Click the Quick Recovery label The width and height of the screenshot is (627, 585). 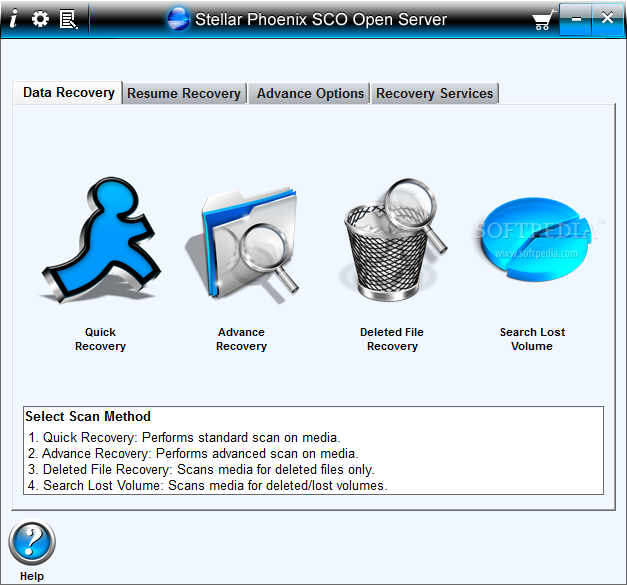tap(100, 339)
